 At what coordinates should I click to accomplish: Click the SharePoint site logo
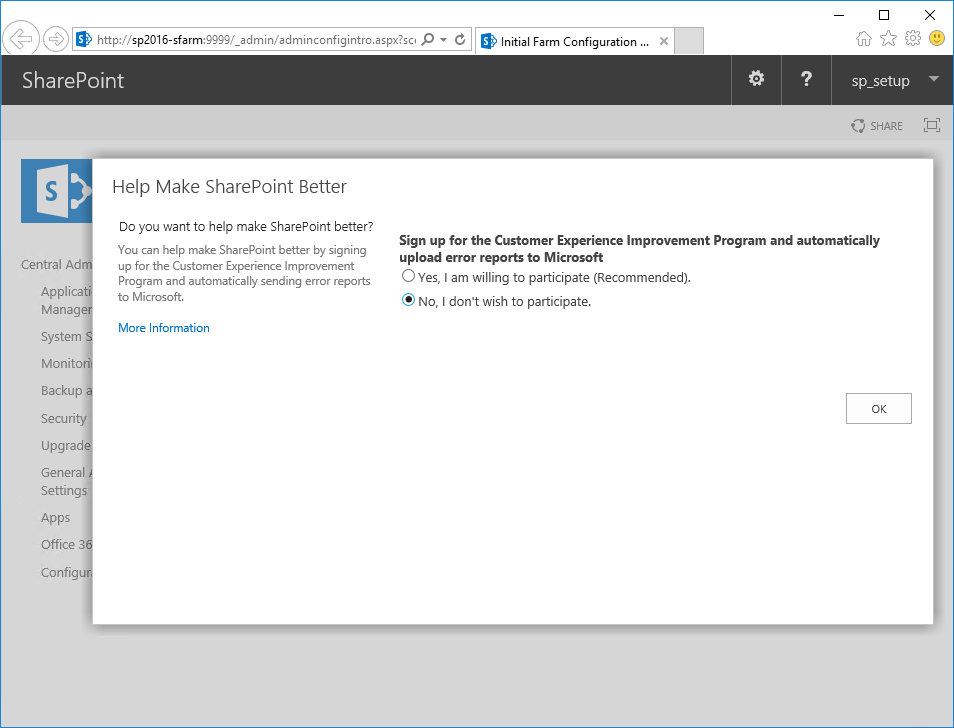point(57,191)
